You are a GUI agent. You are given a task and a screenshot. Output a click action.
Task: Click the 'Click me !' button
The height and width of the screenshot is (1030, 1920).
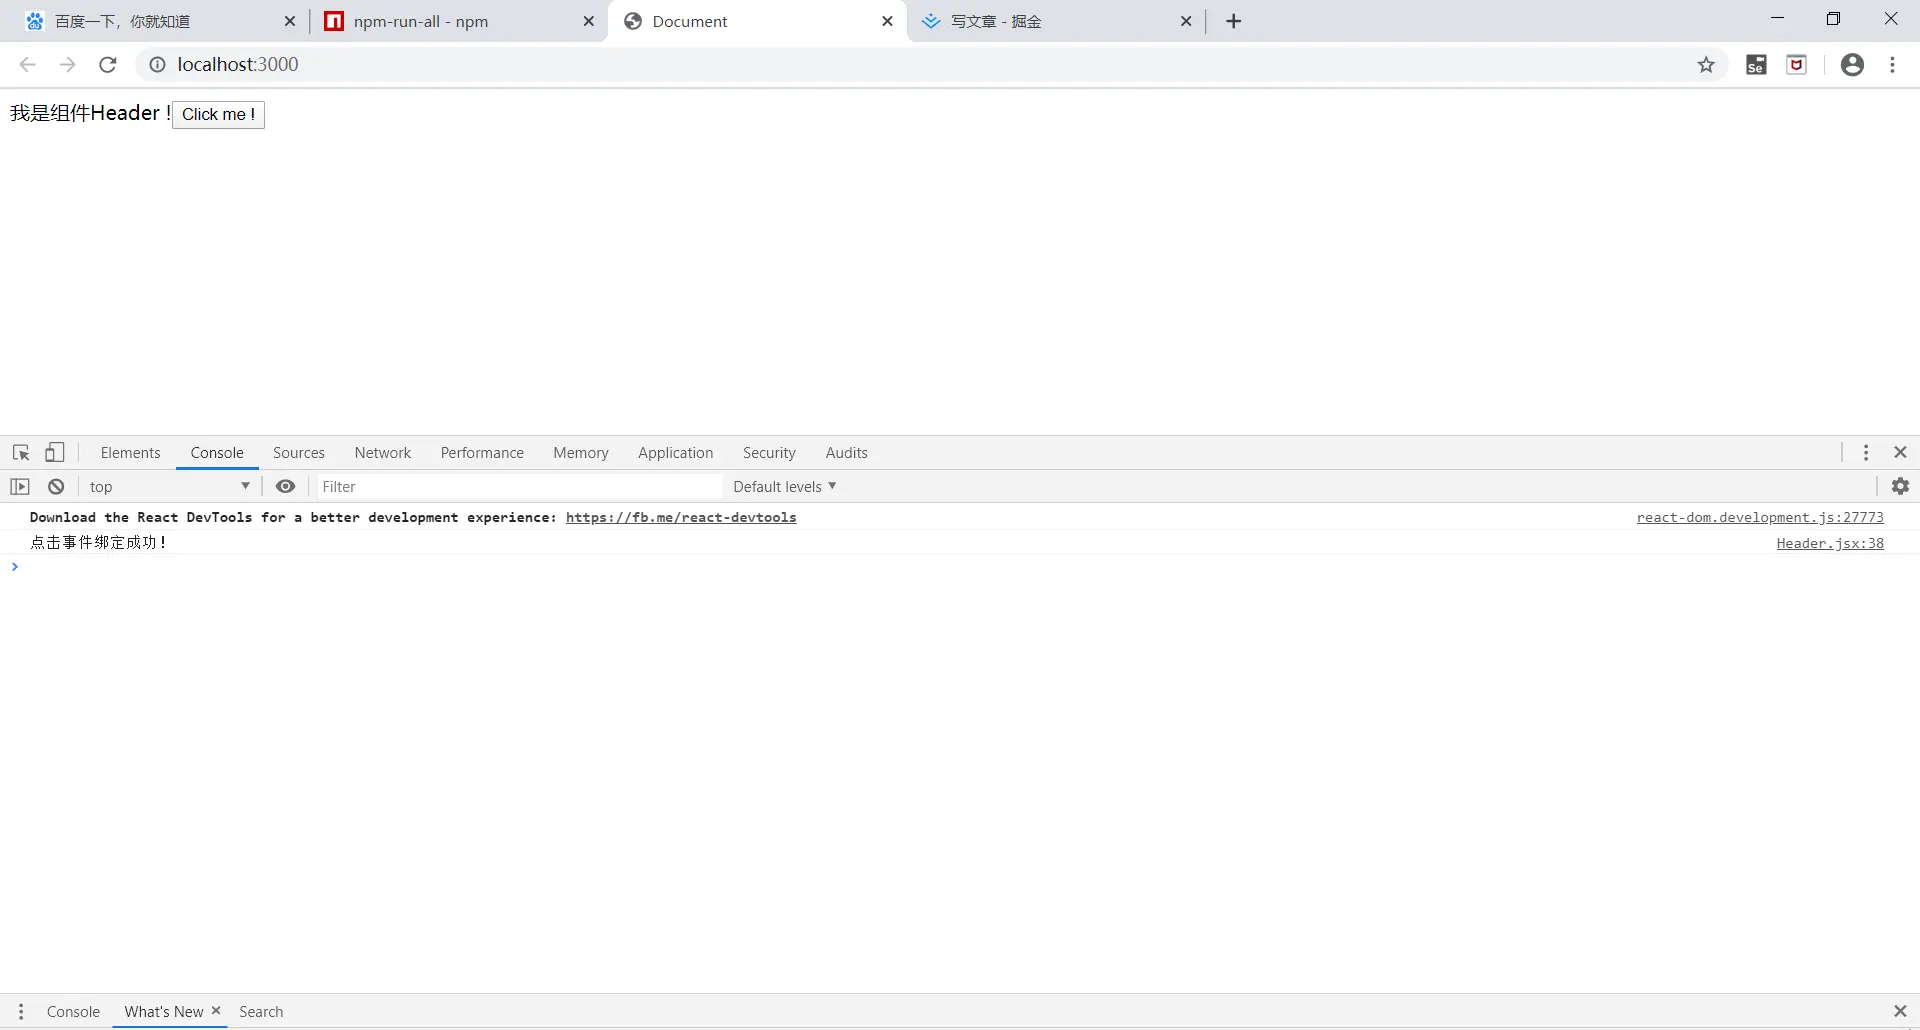pos(218,114)
